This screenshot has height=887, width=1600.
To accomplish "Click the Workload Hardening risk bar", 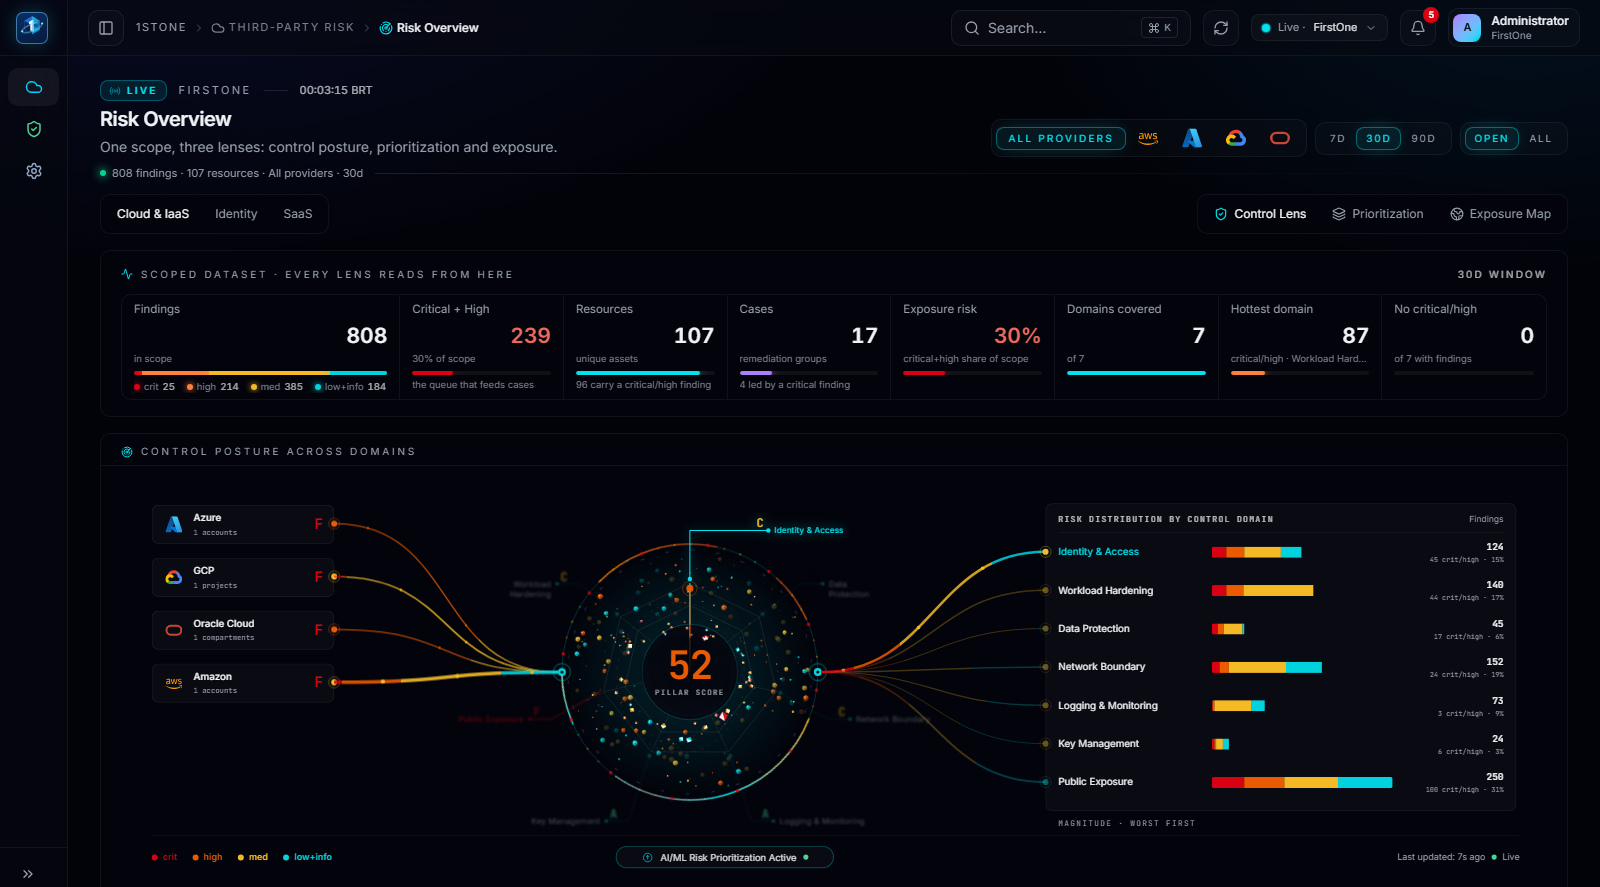I will (1262, 591).
